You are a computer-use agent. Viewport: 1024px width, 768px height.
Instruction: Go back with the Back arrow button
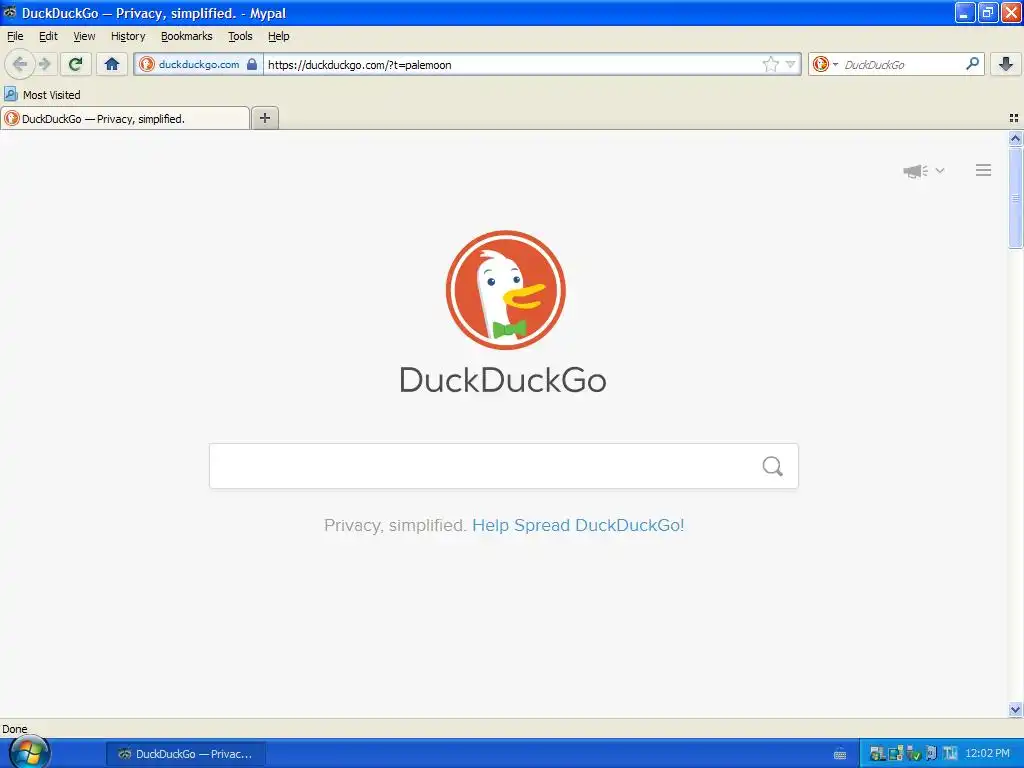point(20,64)
